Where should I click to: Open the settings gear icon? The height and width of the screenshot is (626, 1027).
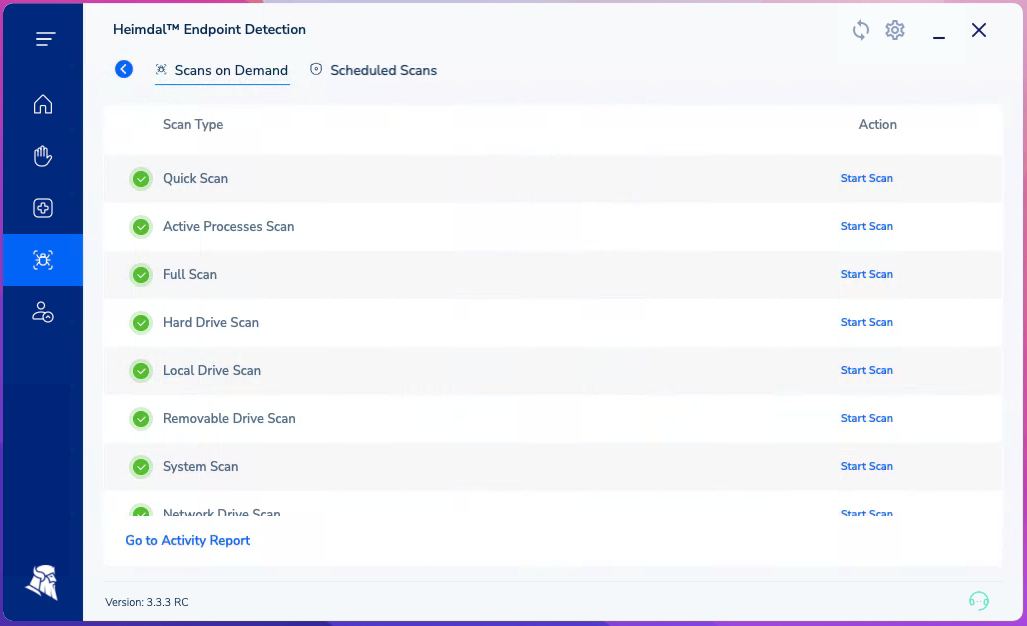click(895, 30)
